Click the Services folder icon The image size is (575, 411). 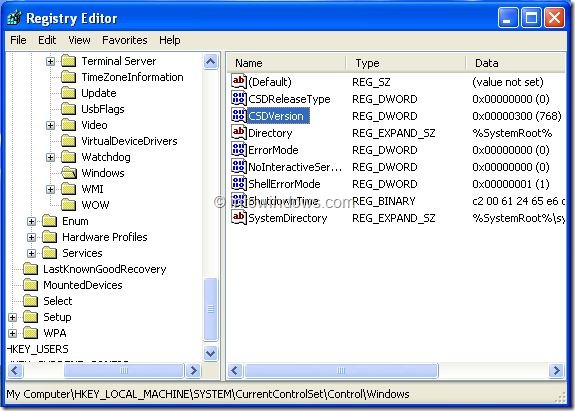pos(50,253)
